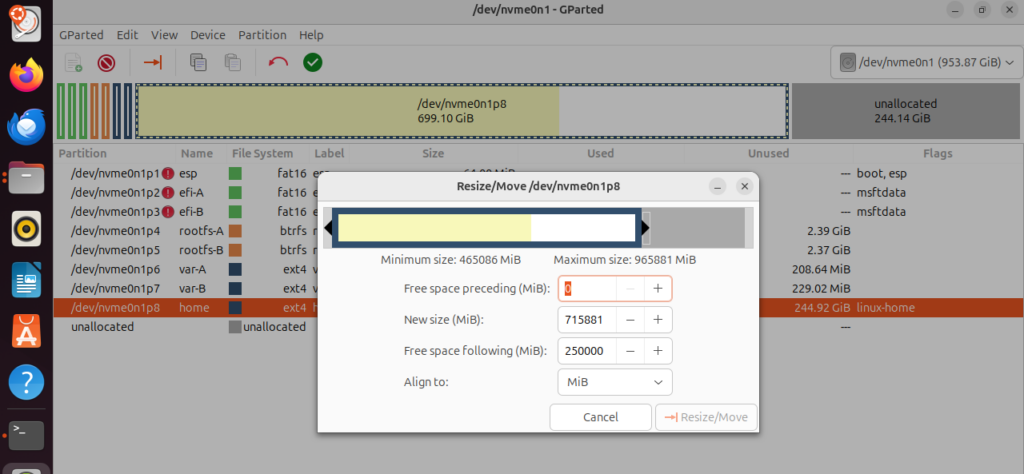Select the /dev/nvme0n1p5 row
This screenshot has height=474, width=1024.
(x=538, y=250)
